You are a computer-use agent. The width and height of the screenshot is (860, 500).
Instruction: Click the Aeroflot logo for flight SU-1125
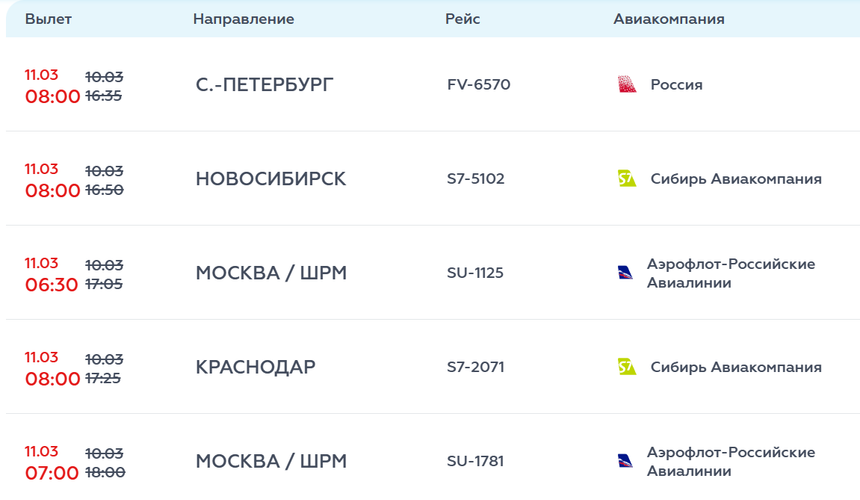tap(626, 273)
